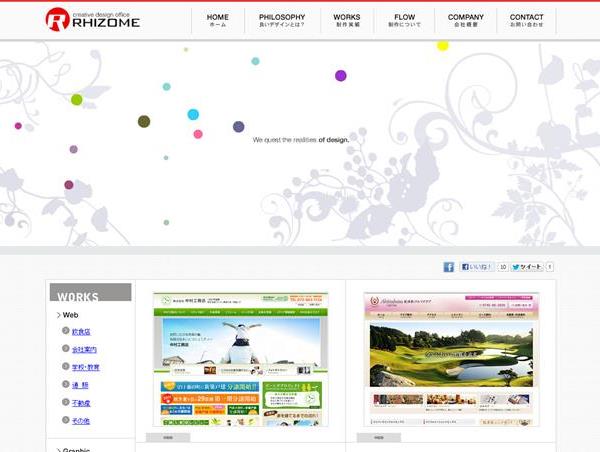The width and height of the screenshot is (600, 452).
Task: Open the CONTACT navigation item
Action: tap(527, 20)
